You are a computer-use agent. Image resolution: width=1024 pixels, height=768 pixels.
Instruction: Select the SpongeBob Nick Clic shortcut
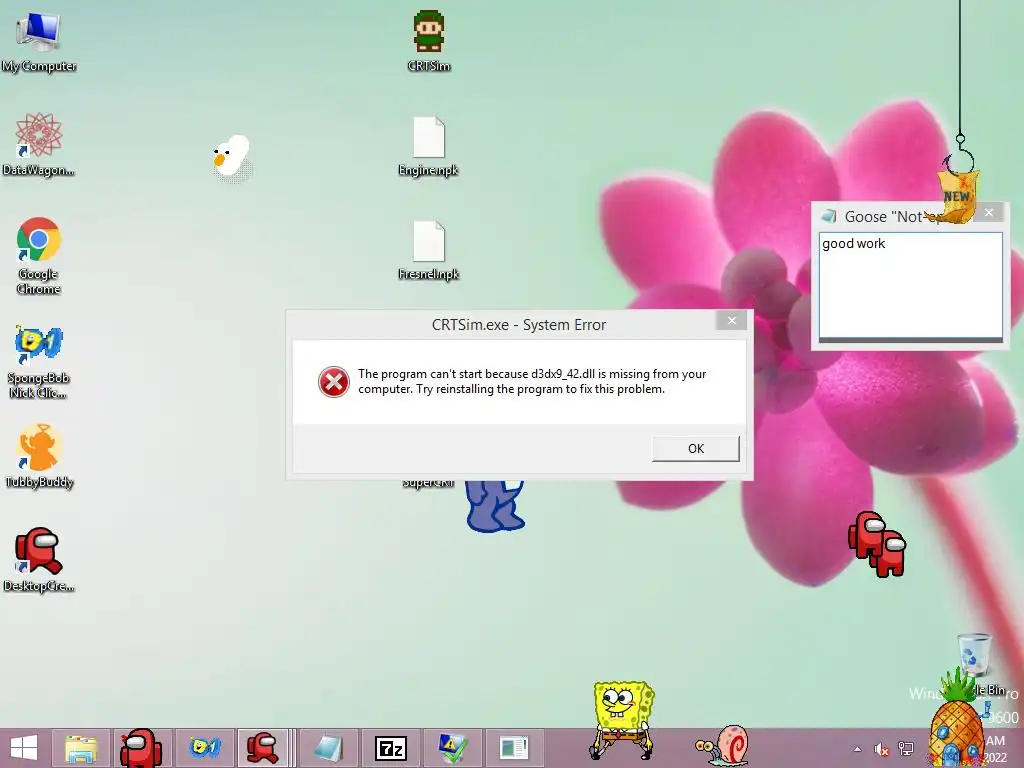pyautogui.click(x=39, y=362)
